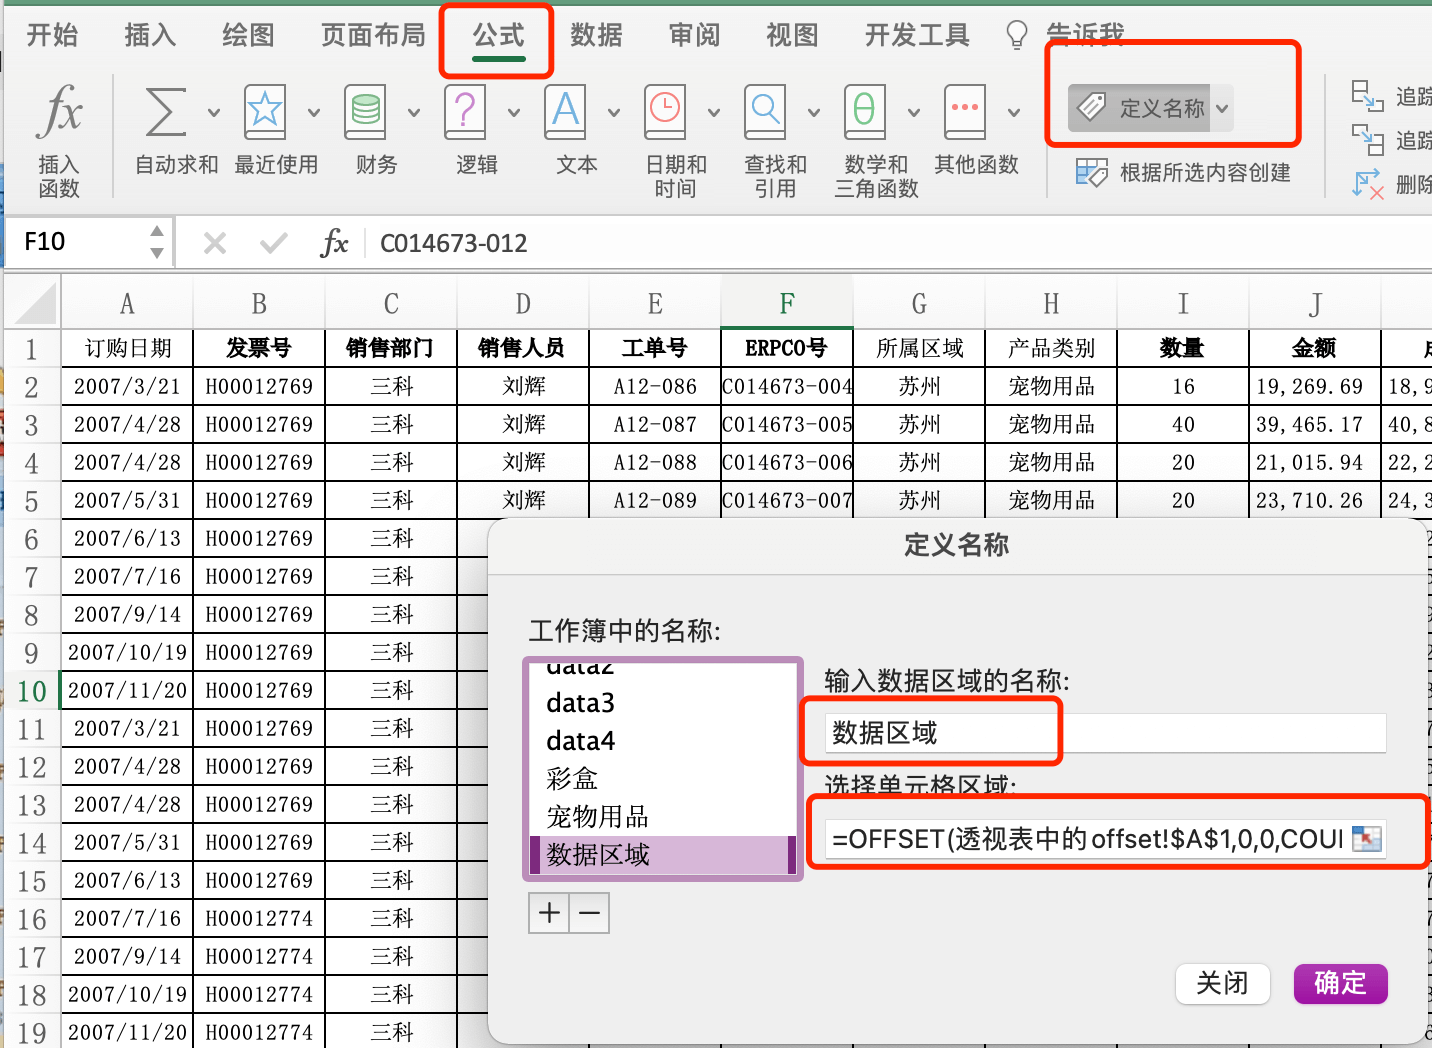Open the Recently Used star icon
Image resolution: width=1432 pixels, height=1048 pixels.
265,111
